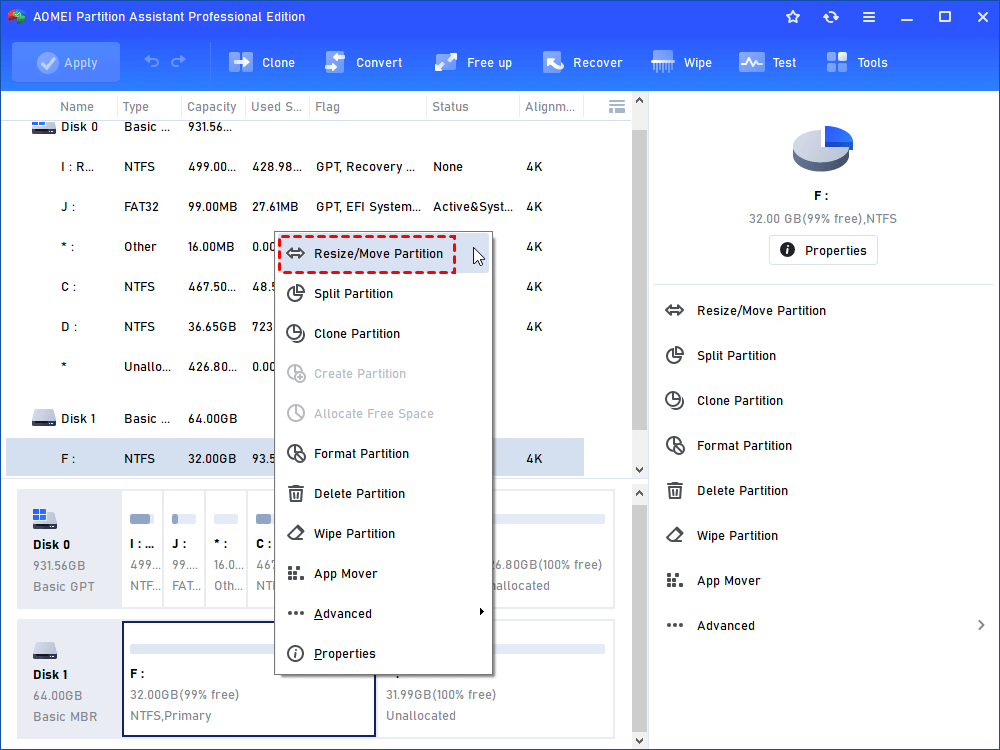
Task: Click Format Partition in right panel
Action: tap(744, 446)
